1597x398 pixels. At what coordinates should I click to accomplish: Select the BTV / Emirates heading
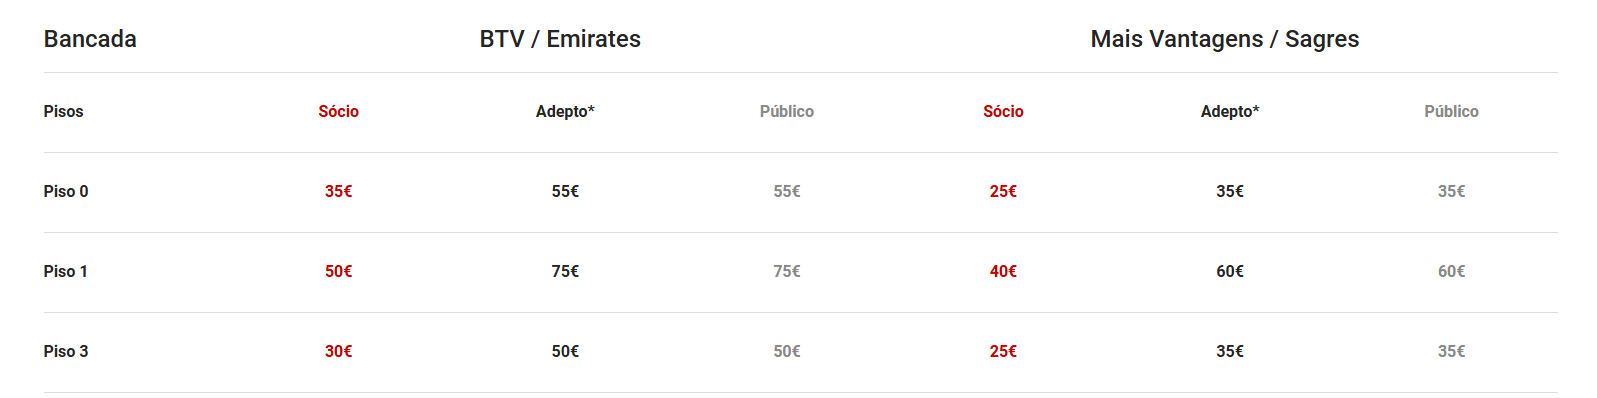pyautogui.click(x=560, y=39)
